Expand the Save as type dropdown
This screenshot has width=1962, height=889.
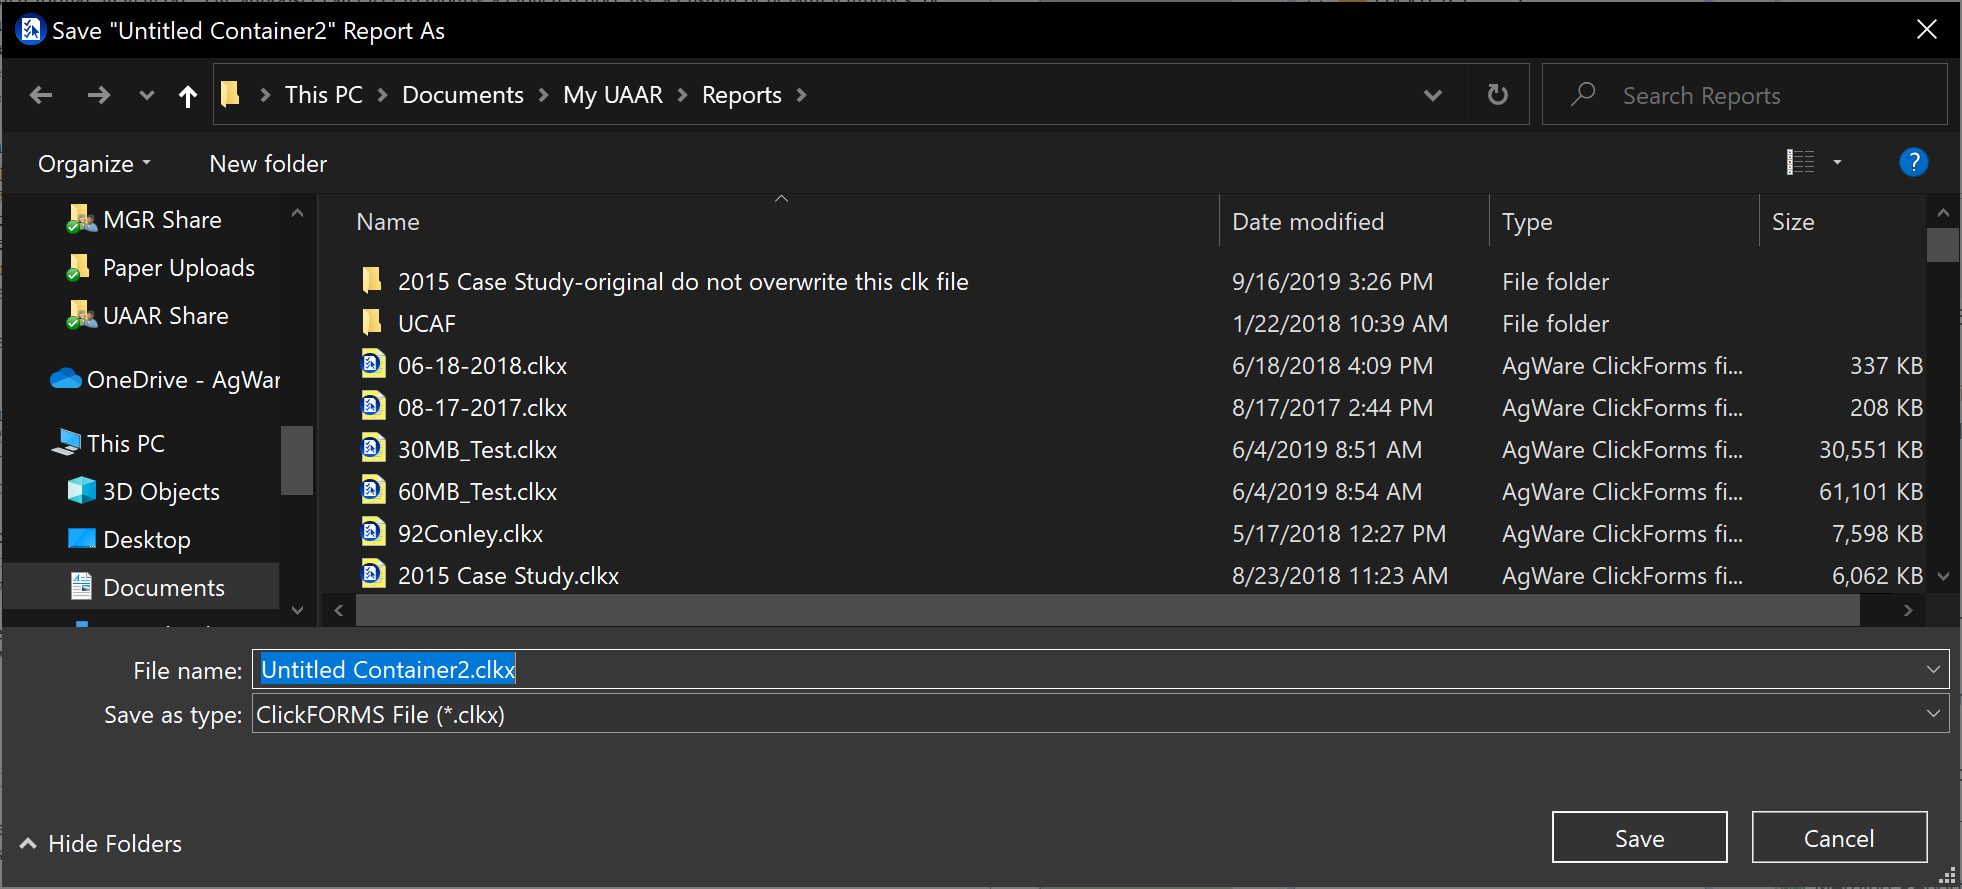click(1932, 714)
